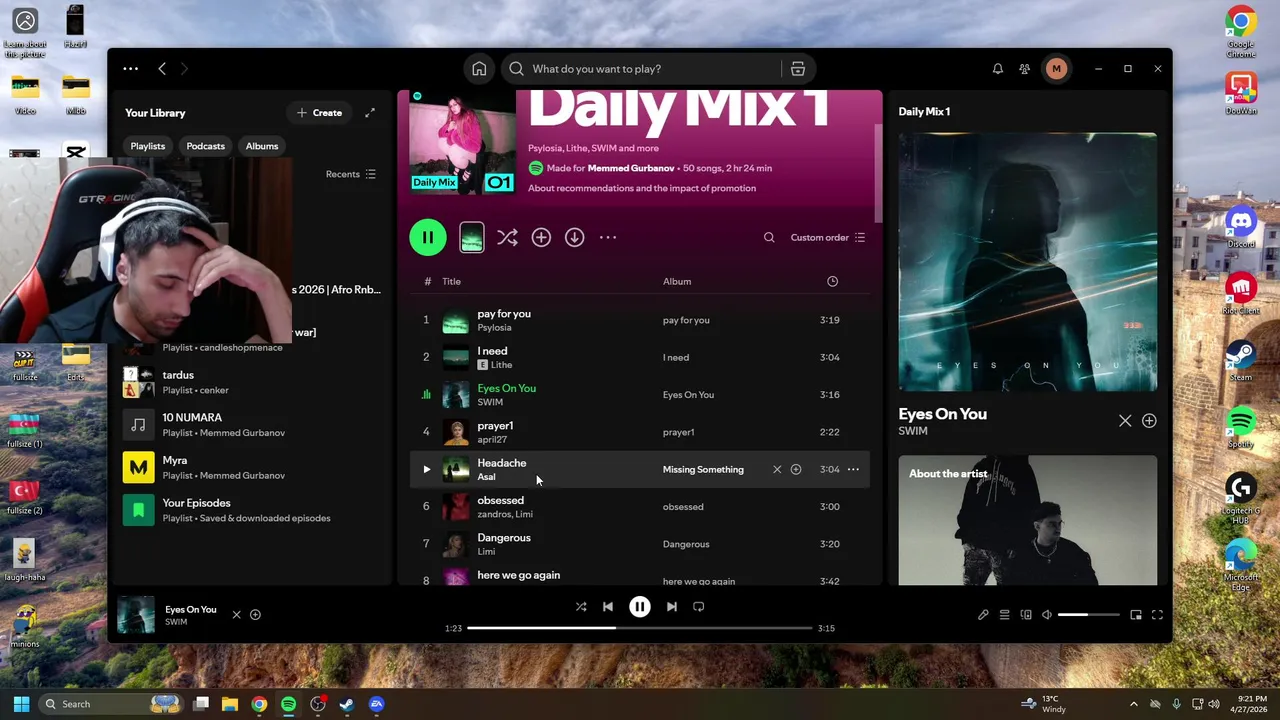This screenshot has height=720, width=1280.
Task: Add Headache to Liked Songs
Action: click(796, 469)
